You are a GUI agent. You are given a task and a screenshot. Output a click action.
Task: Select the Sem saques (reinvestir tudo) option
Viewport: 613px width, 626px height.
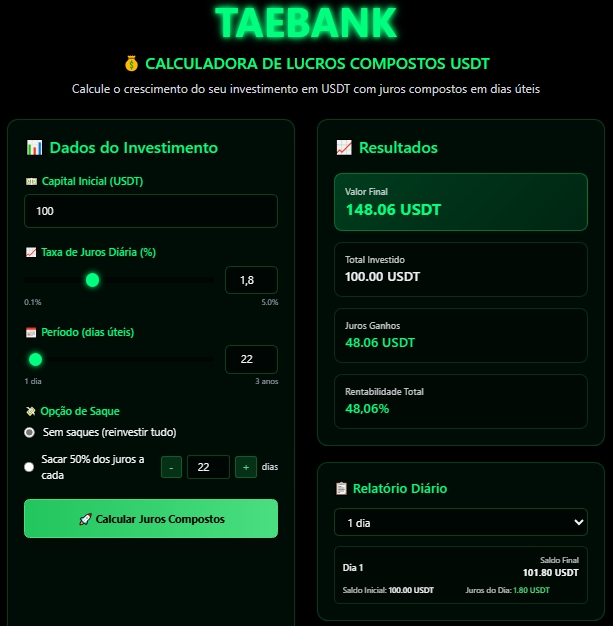point(30,432)
